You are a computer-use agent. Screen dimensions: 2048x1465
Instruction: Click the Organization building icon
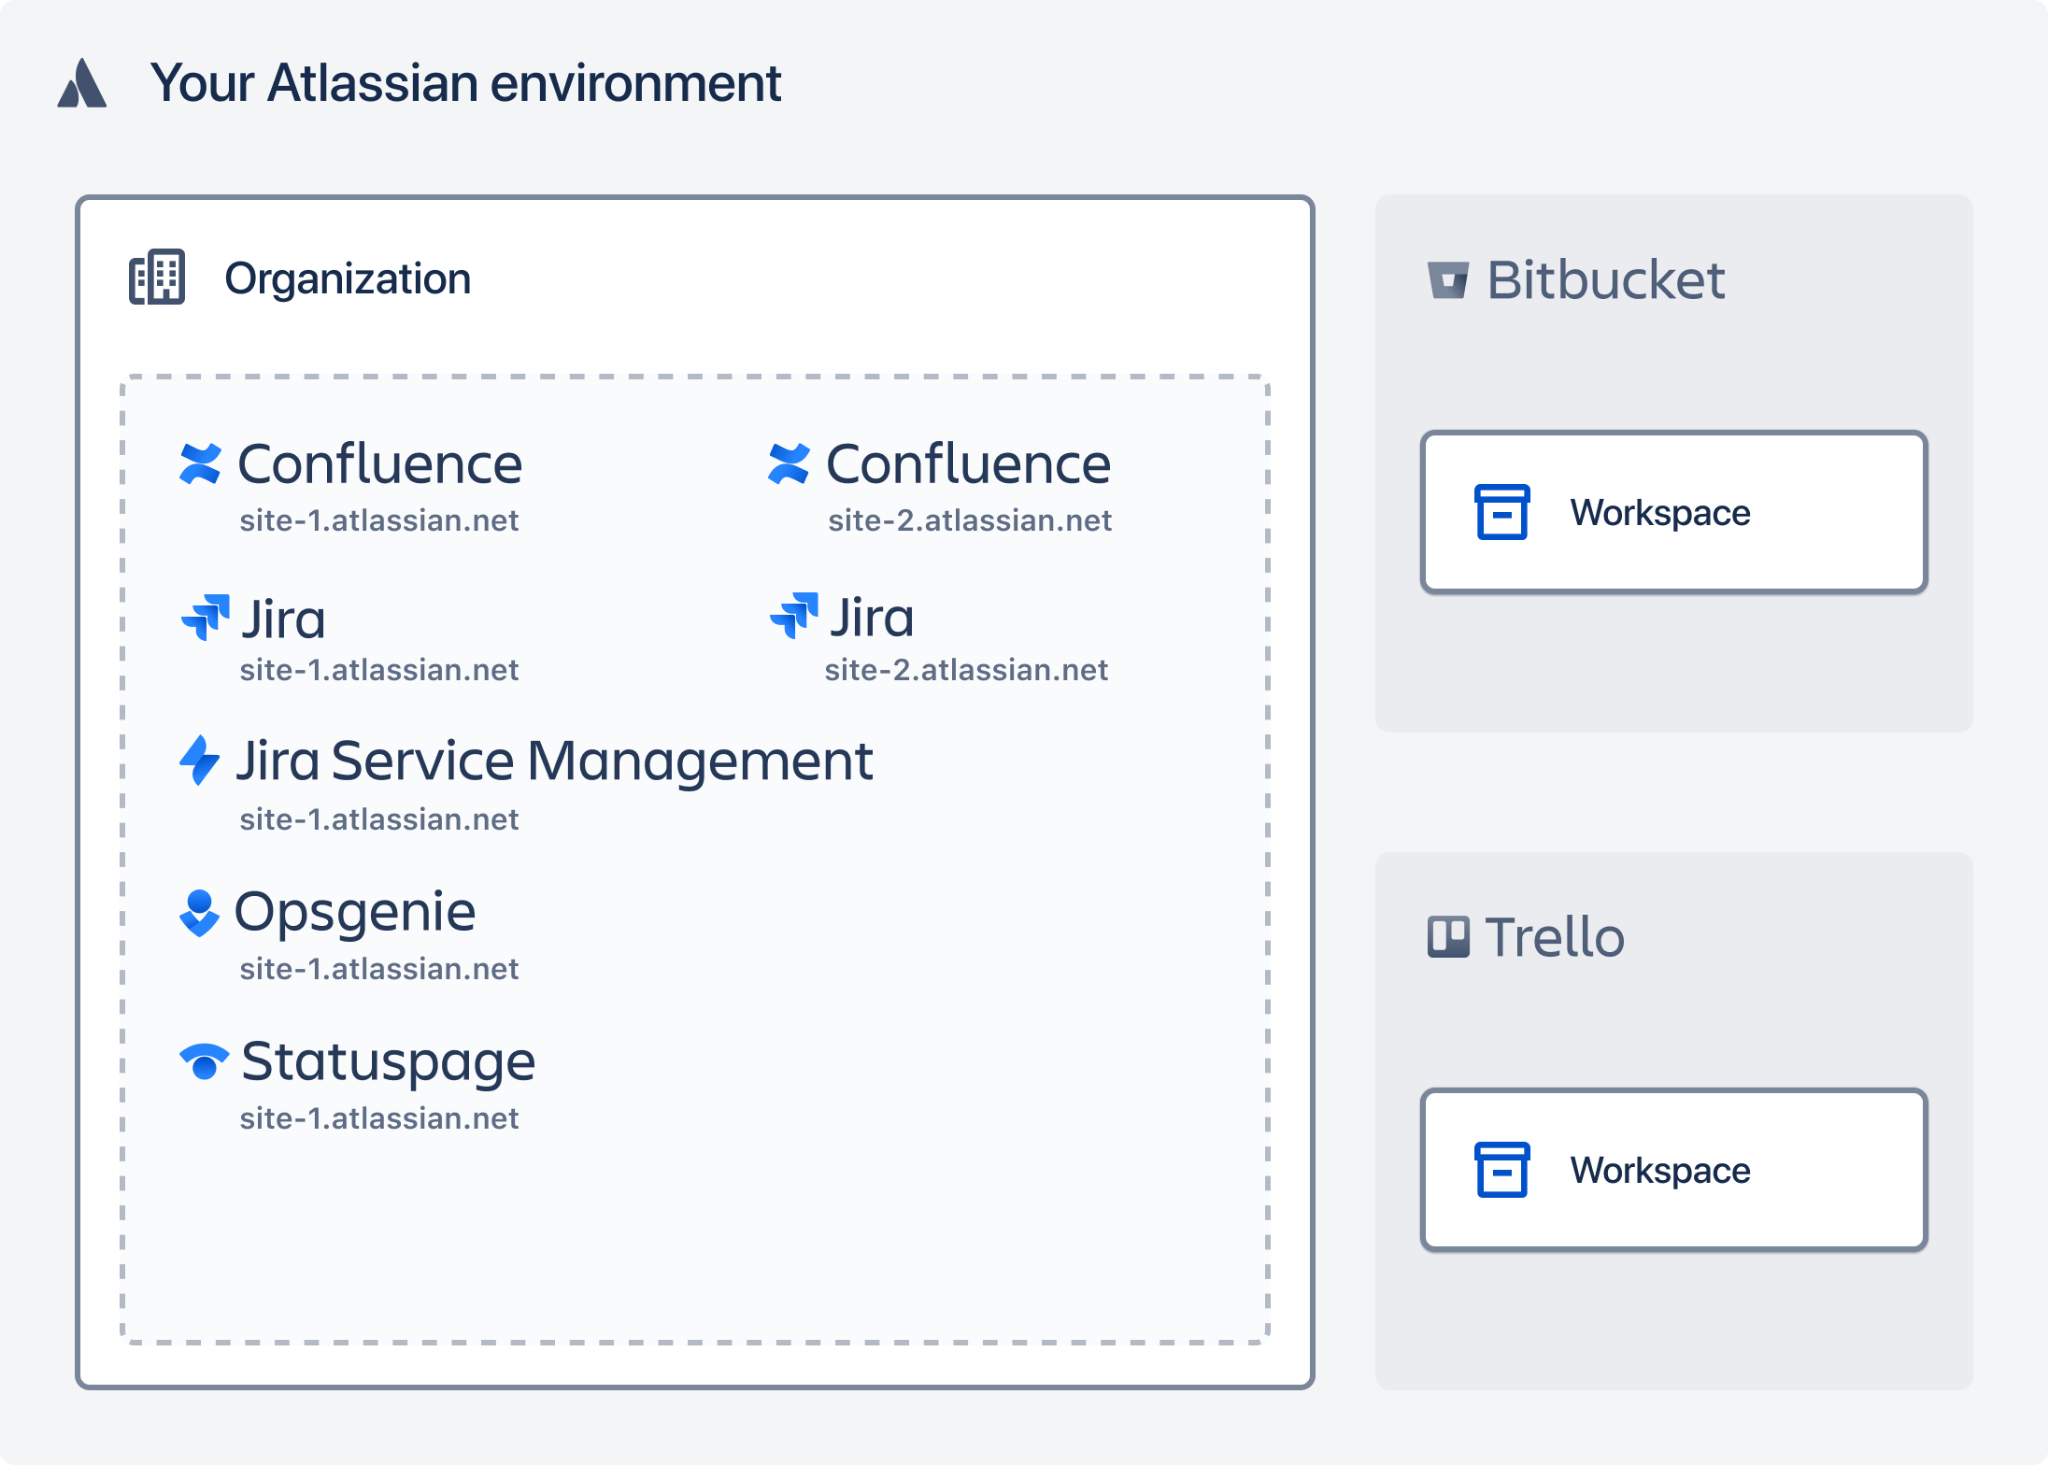coord(157,277)
